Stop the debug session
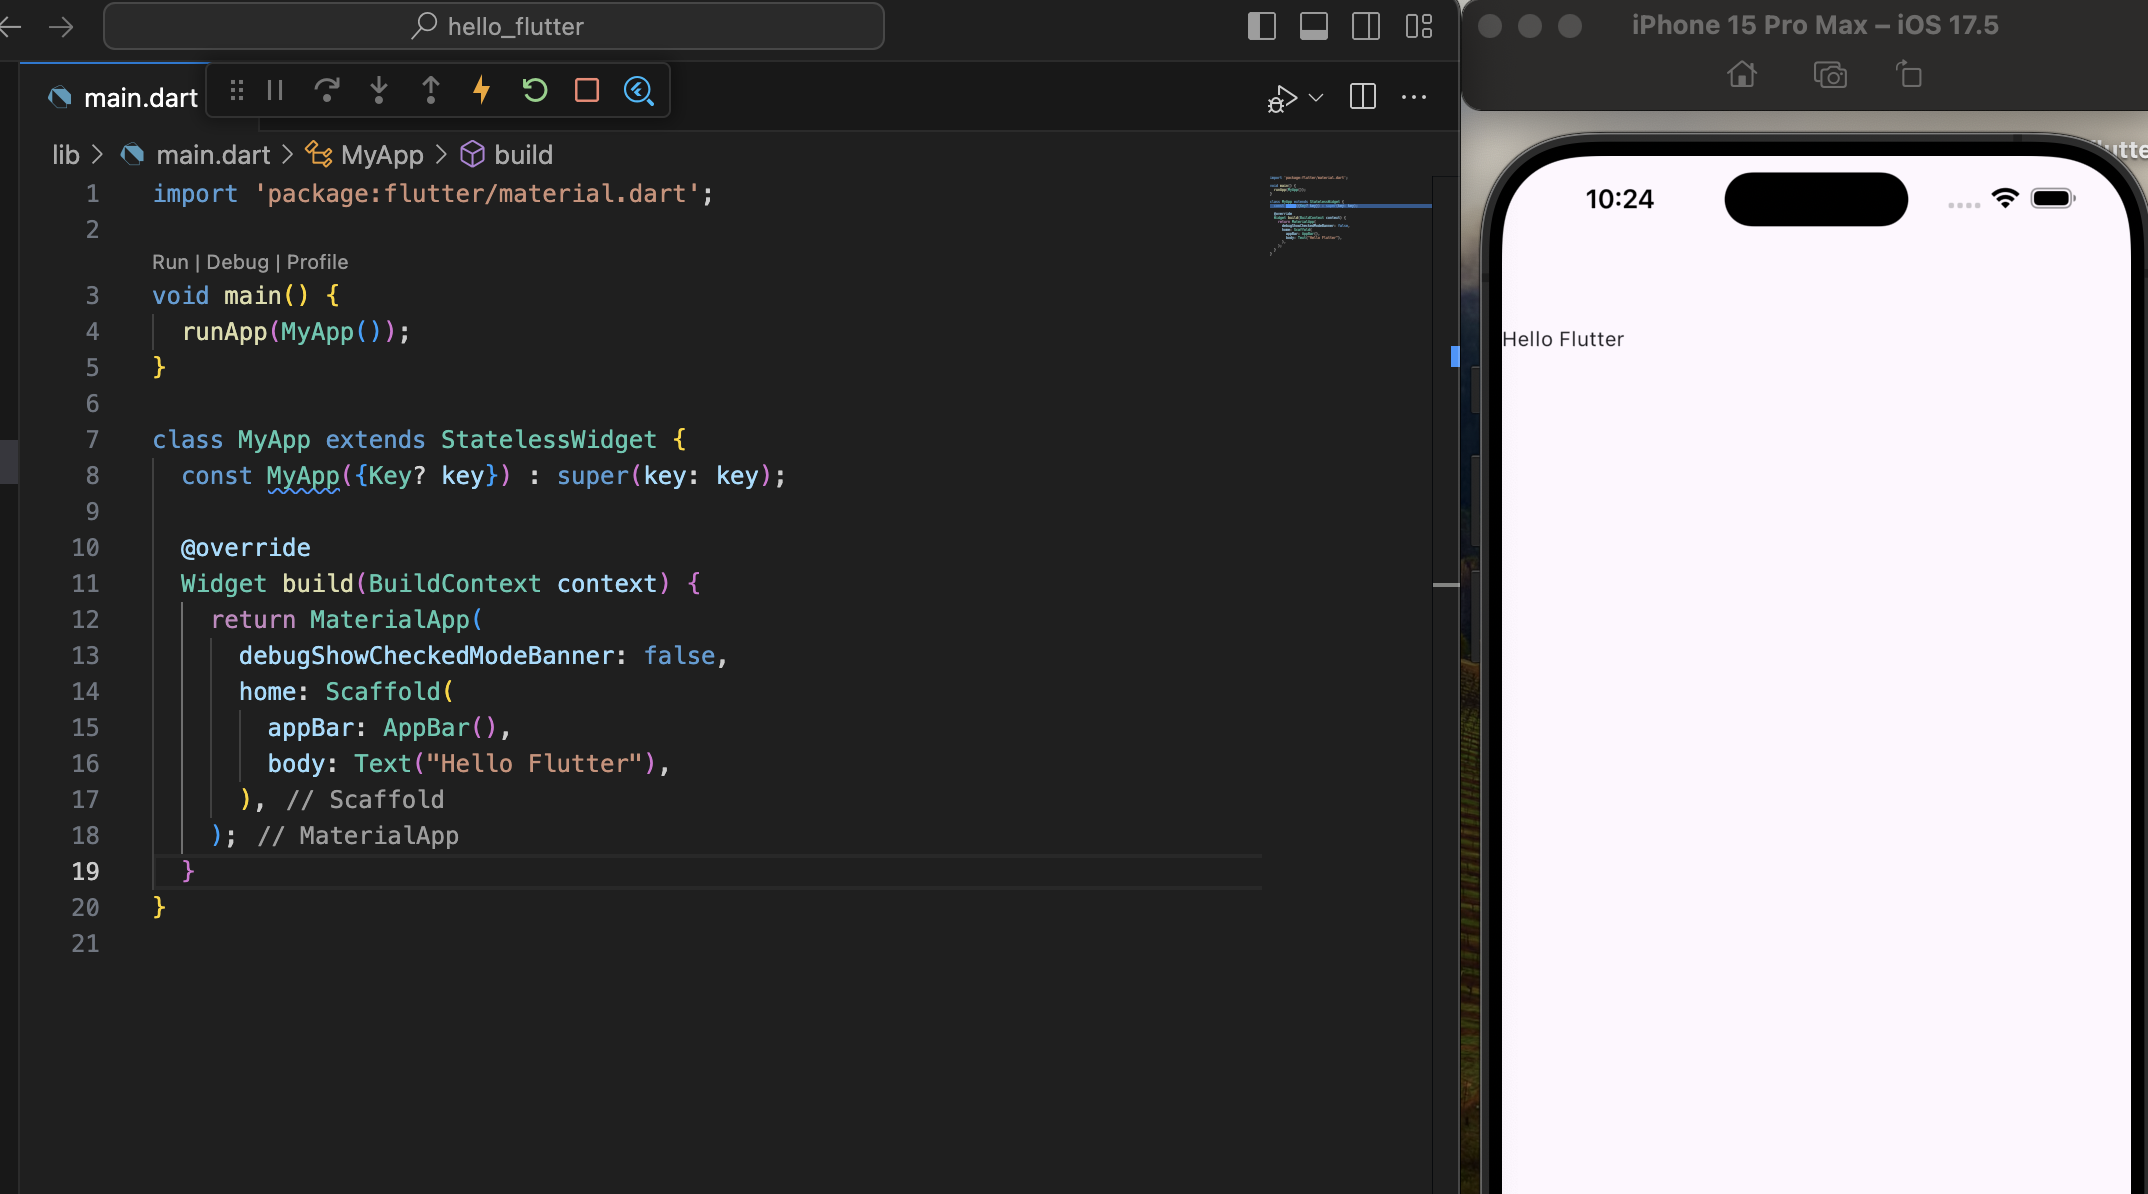The height and width of the screenshot is (1194, 2148). (x=587, y=91)
